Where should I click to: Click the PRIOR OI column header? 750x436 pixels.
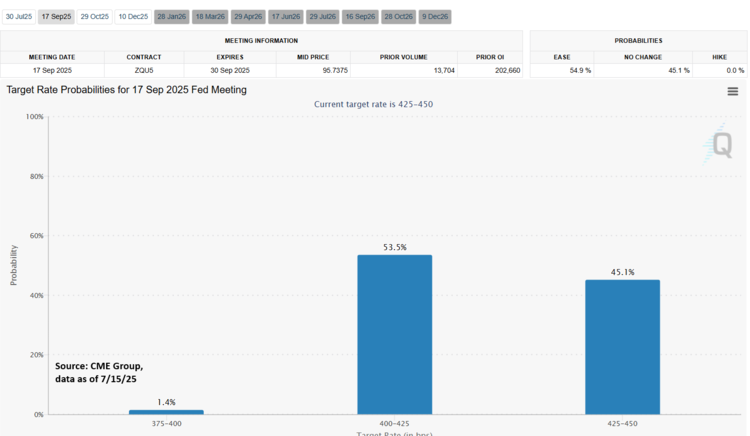pyautogui.click(x=492, y=56)
